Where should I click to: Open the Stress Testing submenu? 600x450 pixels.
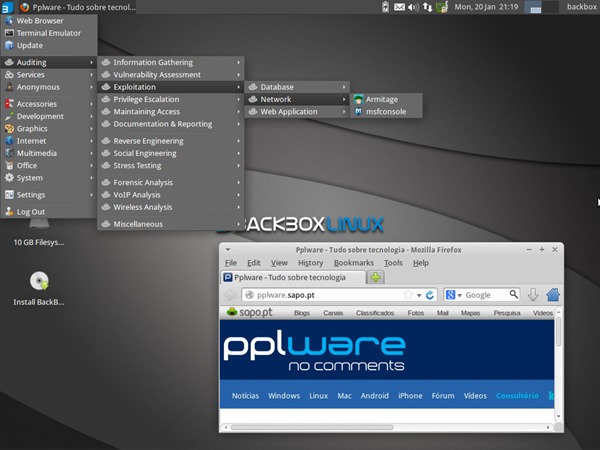click(x=171, y=166)
